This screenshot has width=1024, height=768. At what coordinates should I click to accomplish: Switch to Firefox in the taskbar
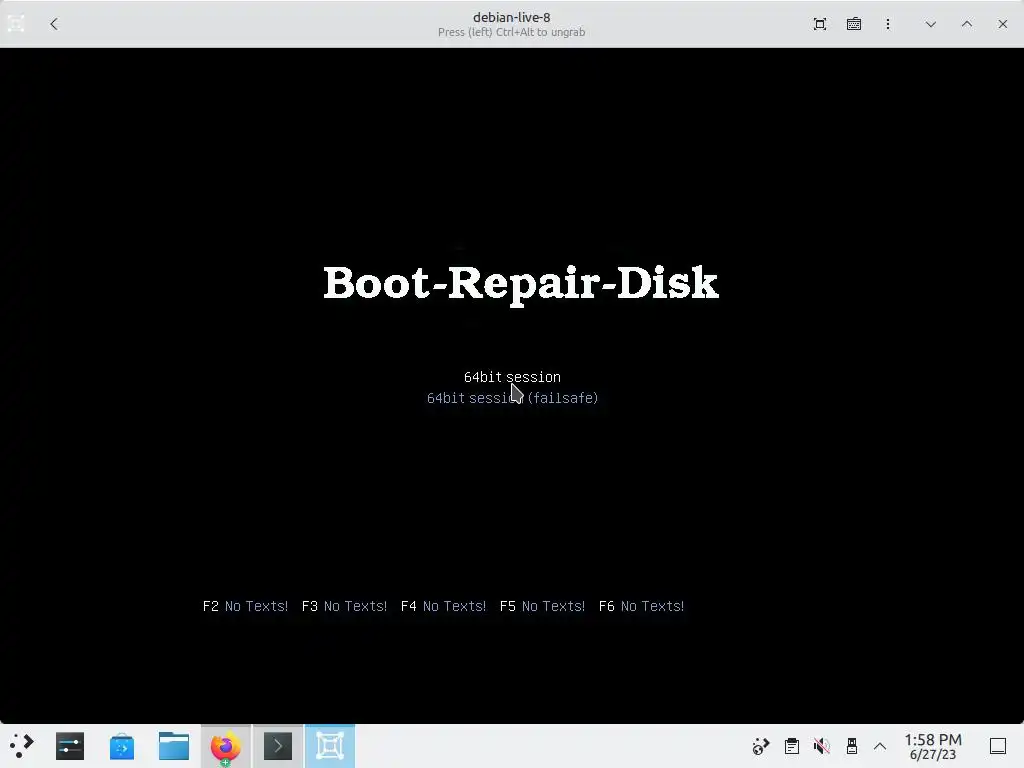click(x=225, y=746)
